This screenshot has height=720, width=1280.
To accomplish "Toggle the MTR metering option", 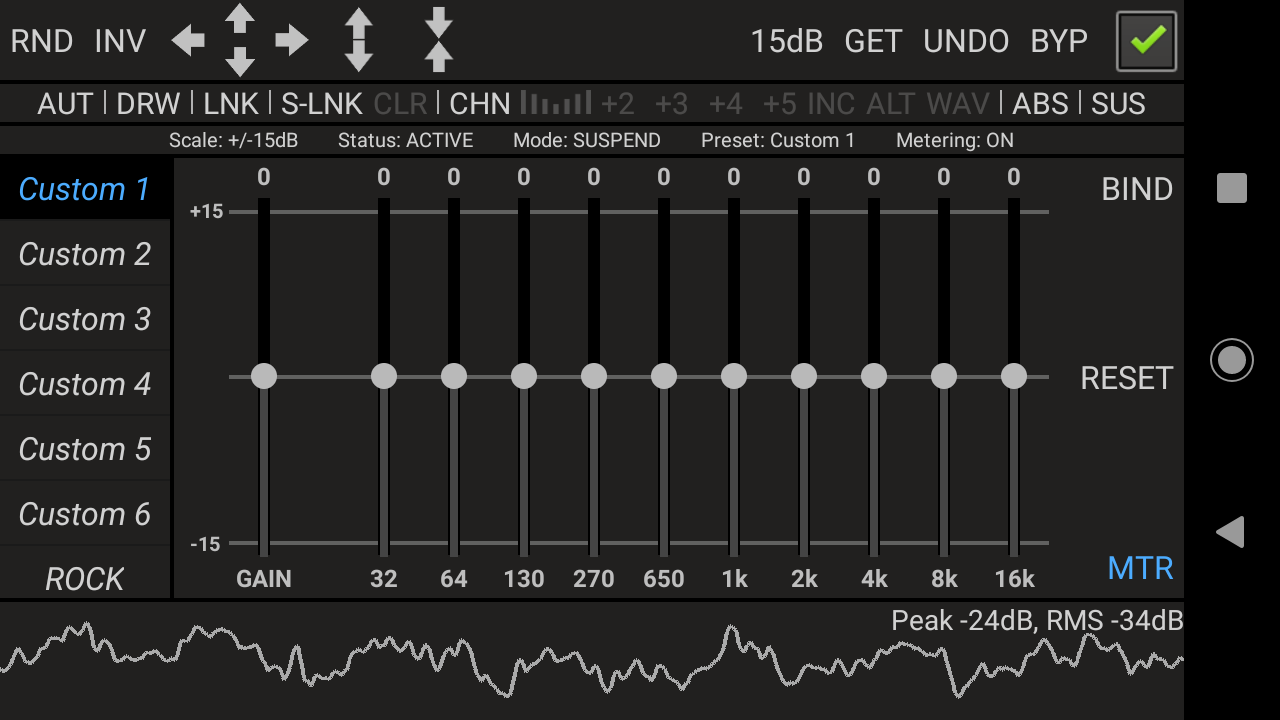I will pyautogui.click(x=1140, y=568).
